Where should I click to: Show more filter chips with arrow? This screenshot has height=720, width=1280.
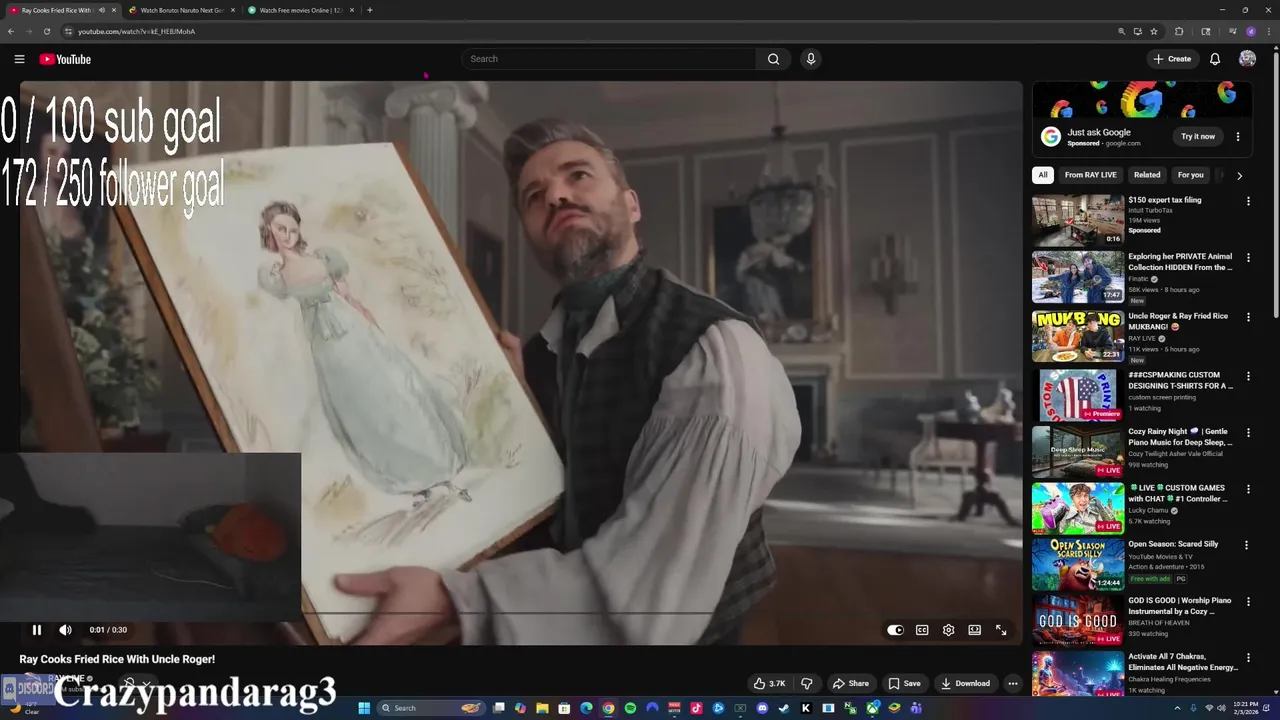[1239, 175]
